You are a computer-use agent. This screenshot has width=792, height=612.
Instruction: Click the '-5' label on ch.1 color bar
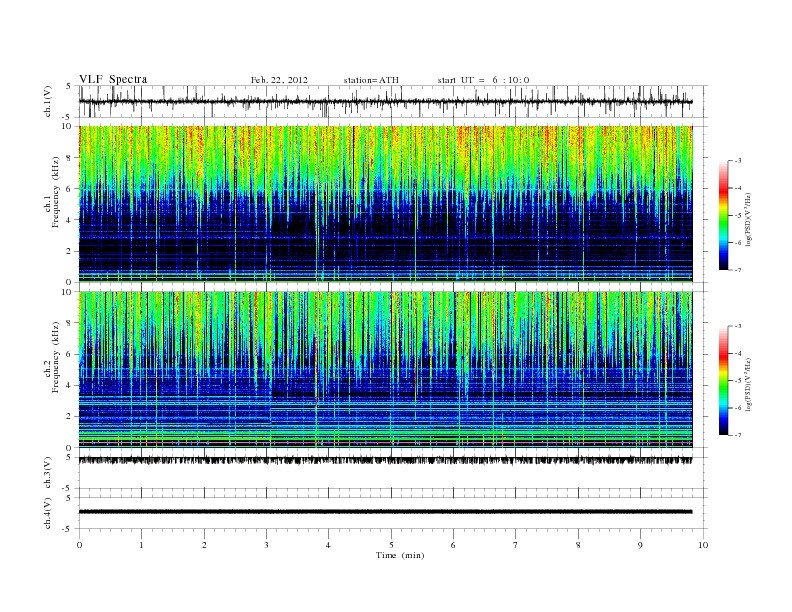[737, 216]
